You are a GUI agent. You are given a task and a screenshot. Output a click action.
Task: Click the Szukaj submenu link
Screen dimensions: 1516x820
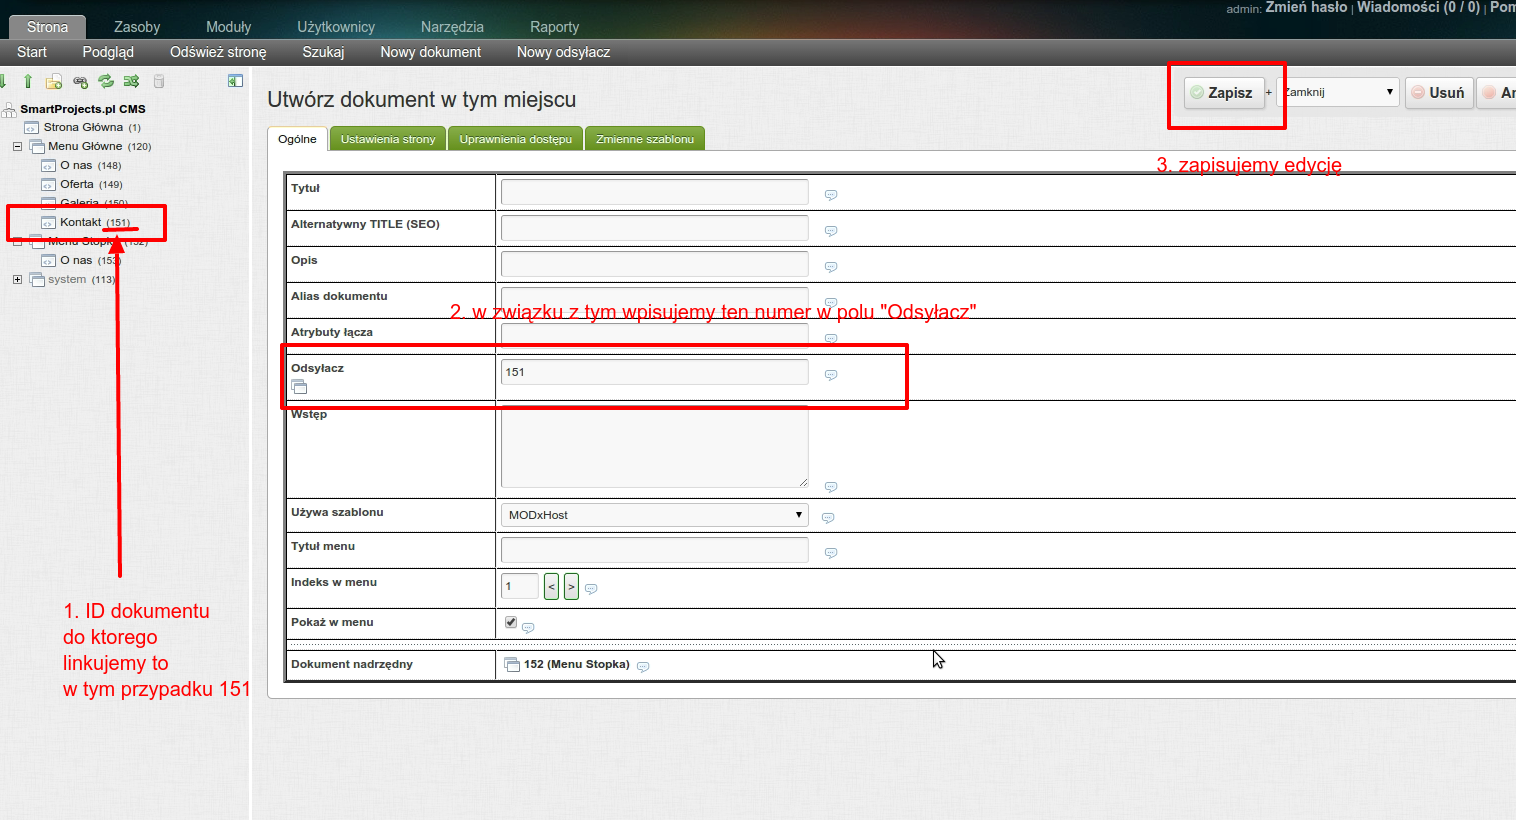323,52
